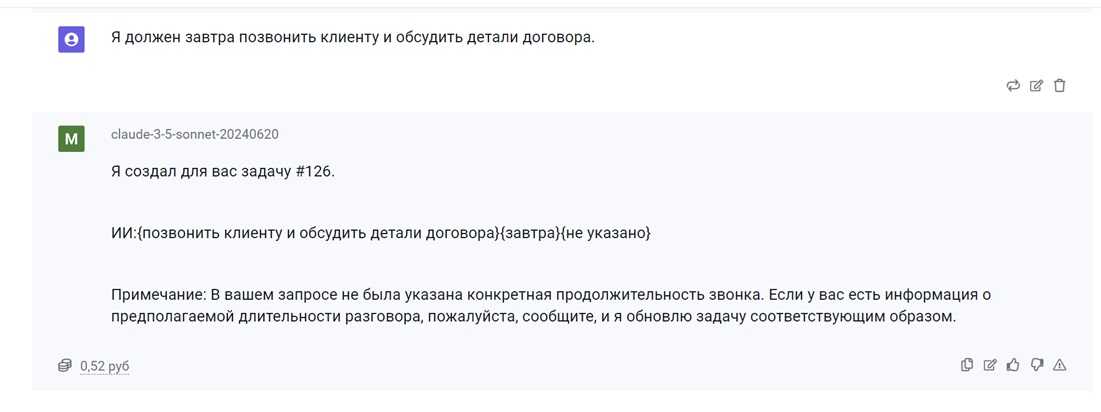
Task: Click the green M model avatar
Action: pos(71,138)
